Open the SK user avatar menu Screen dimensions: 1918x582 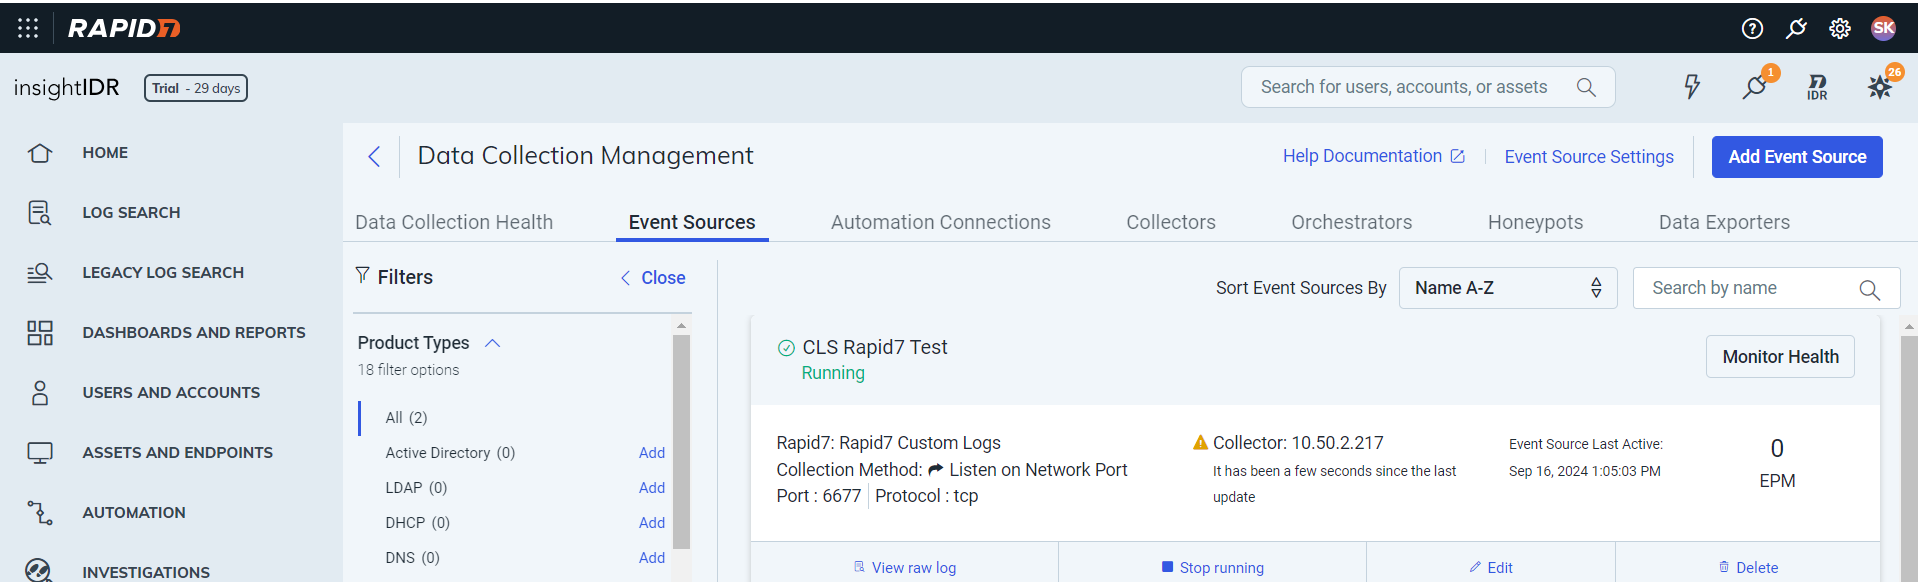(x=1884, y=28)
